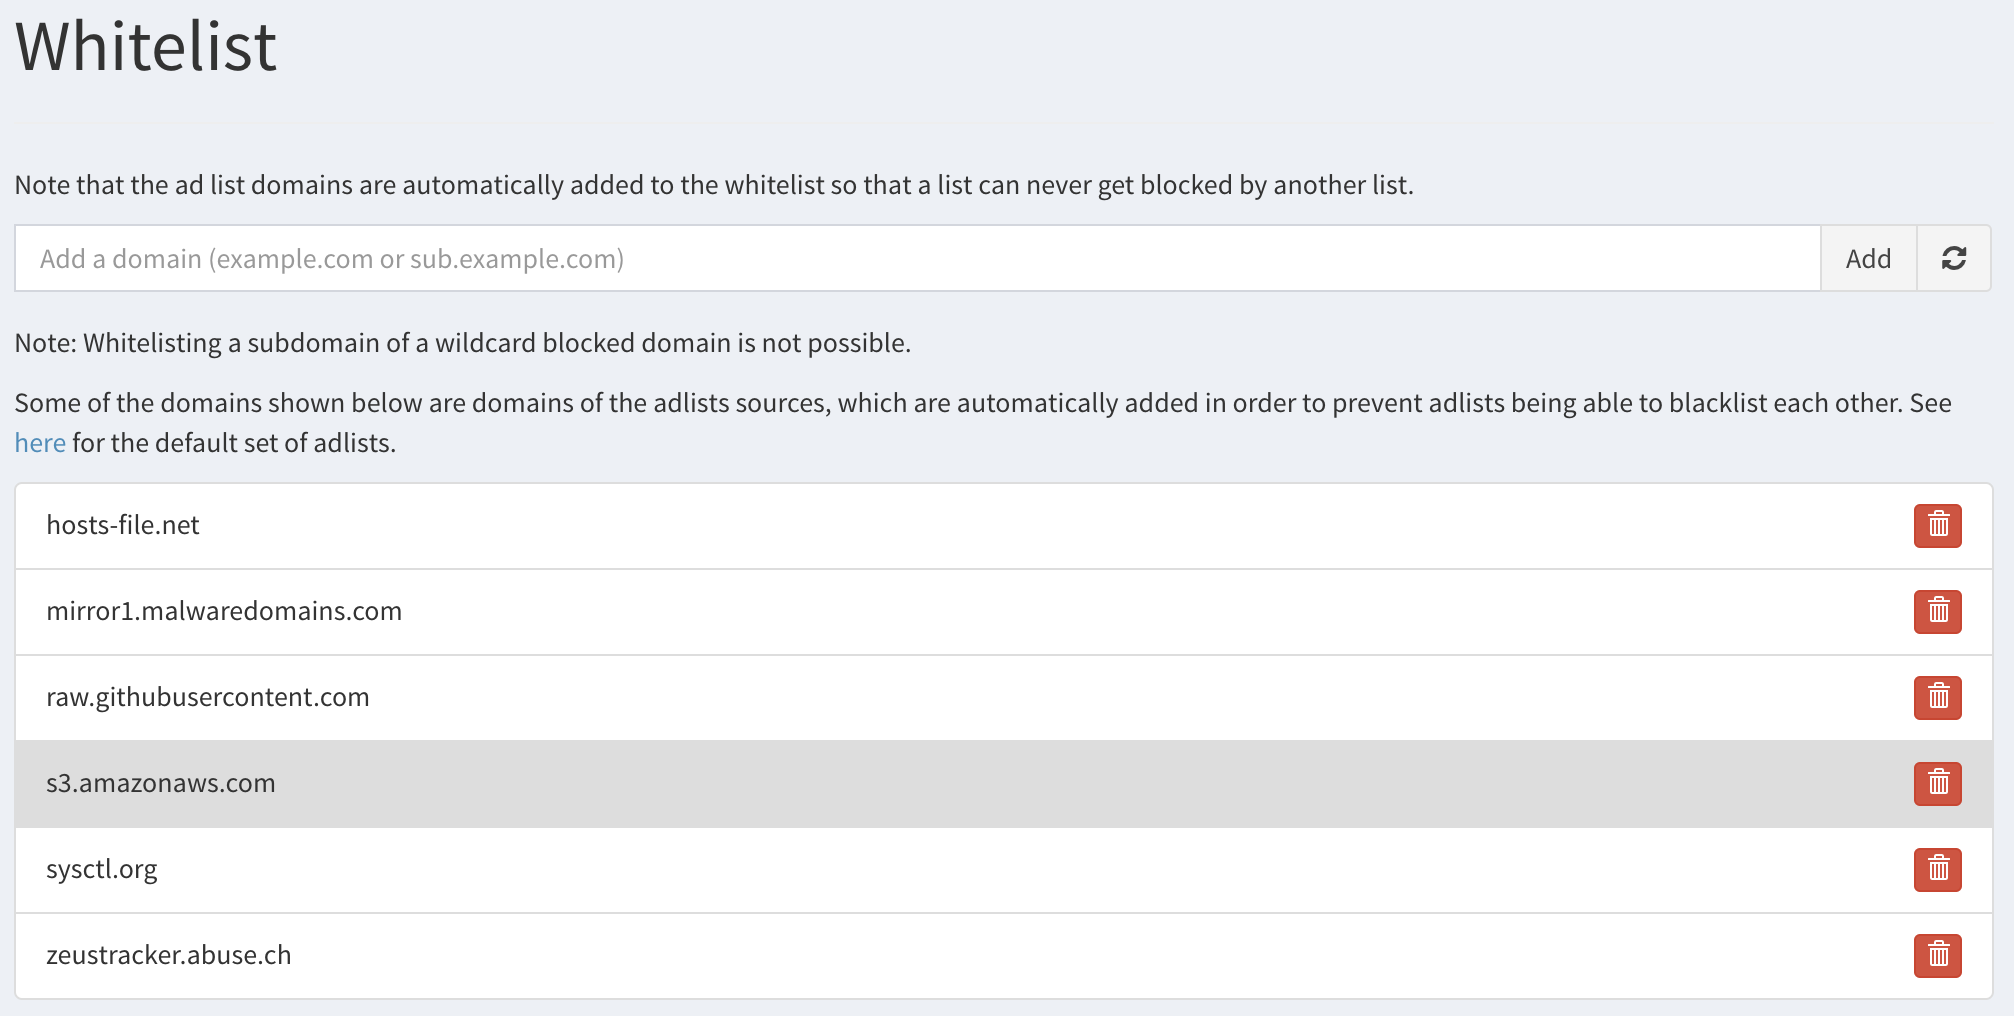Refresh the whitelist with the reload icon
This screenshot has height=1016, width=2014.
click(1953, 259)
